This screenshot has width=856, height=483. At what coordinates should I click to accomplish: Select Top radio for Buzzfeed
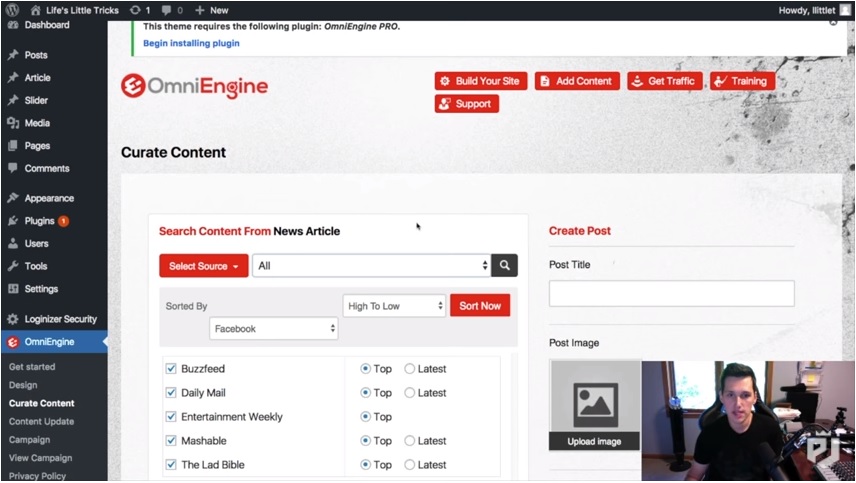click(365, 369)
